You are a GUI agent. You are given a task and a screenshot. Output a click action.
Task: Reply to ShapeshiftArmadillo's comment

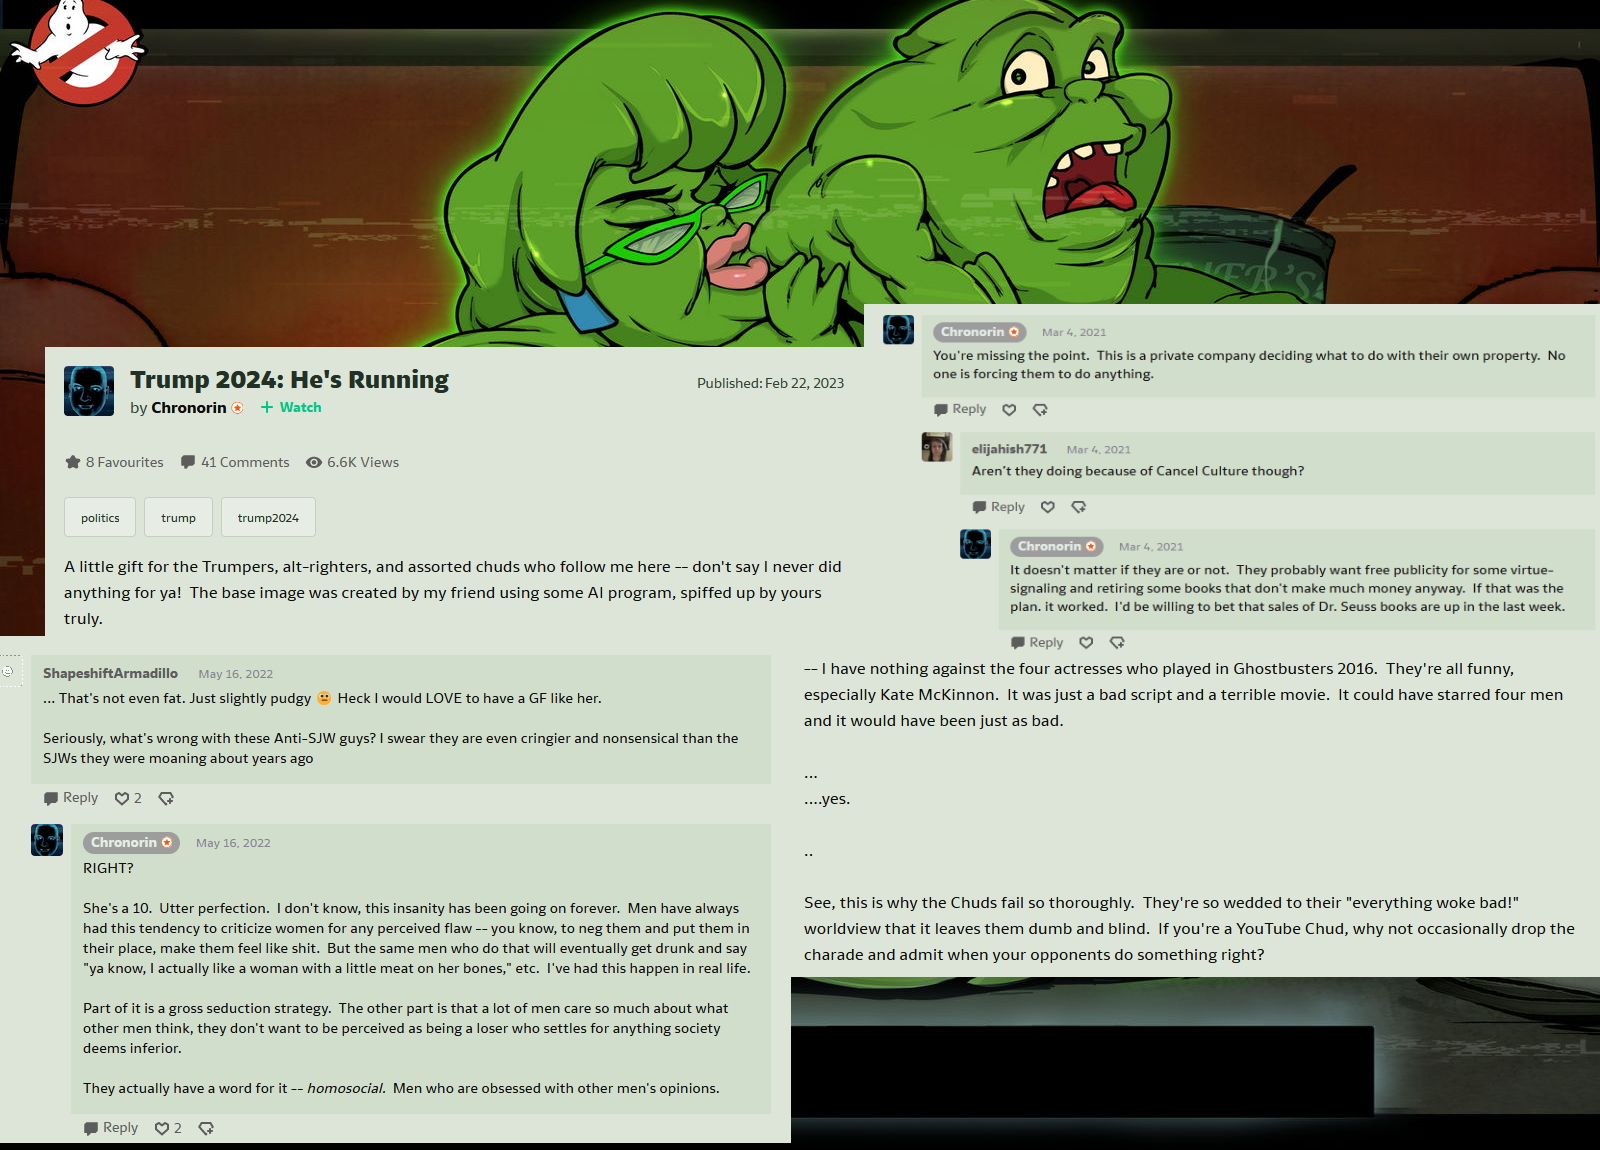click(71, 798)
